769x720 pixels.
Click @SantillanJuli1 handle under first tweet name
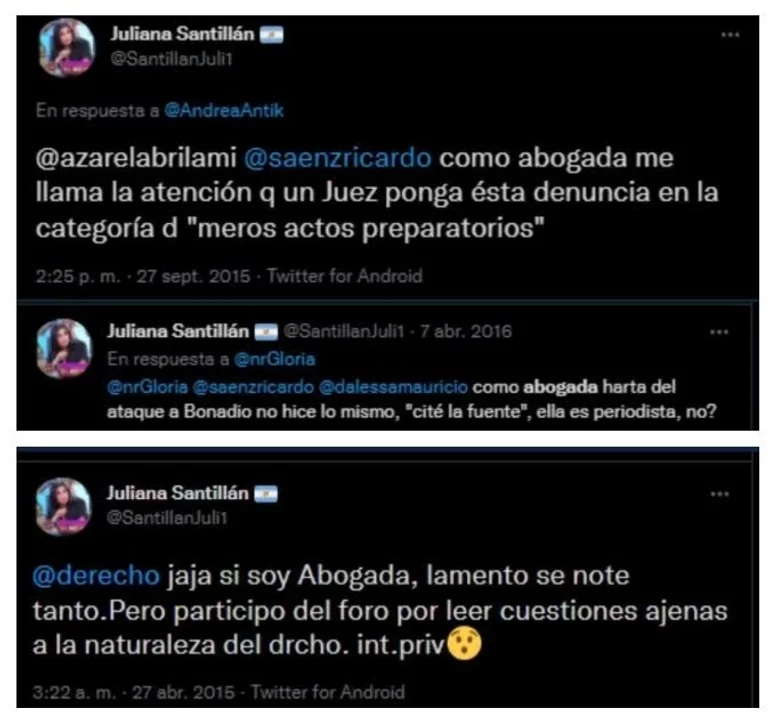pyautogui.click(x=171, y=59)
